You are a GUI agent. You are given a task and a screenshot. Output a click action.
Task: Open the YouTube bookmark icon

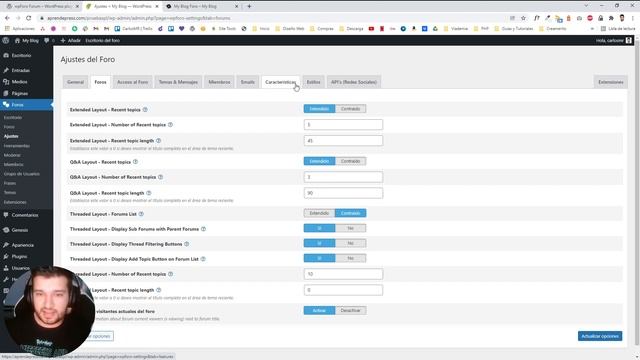(x=371, y=29)
